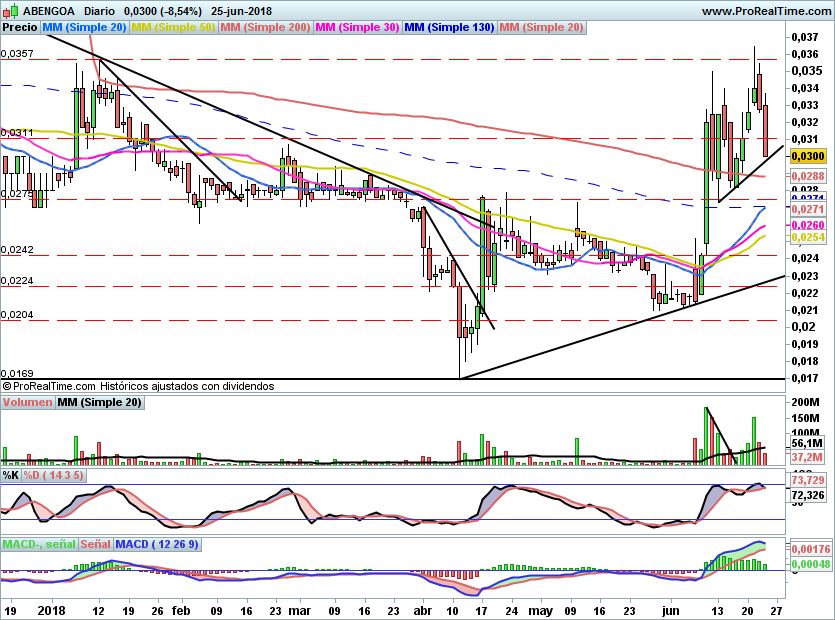Screen dimensions: 835x620
Task: Click the abr label on time axis
Action: (x=423, y=610)
